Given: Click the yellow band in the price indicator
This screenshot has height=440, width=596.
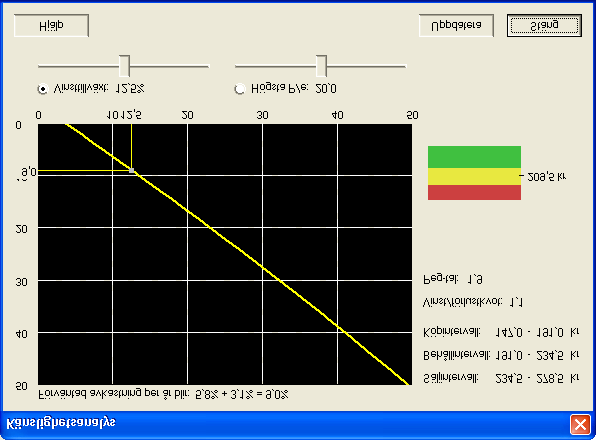Looking at the screenshot, I should [474, 177].
